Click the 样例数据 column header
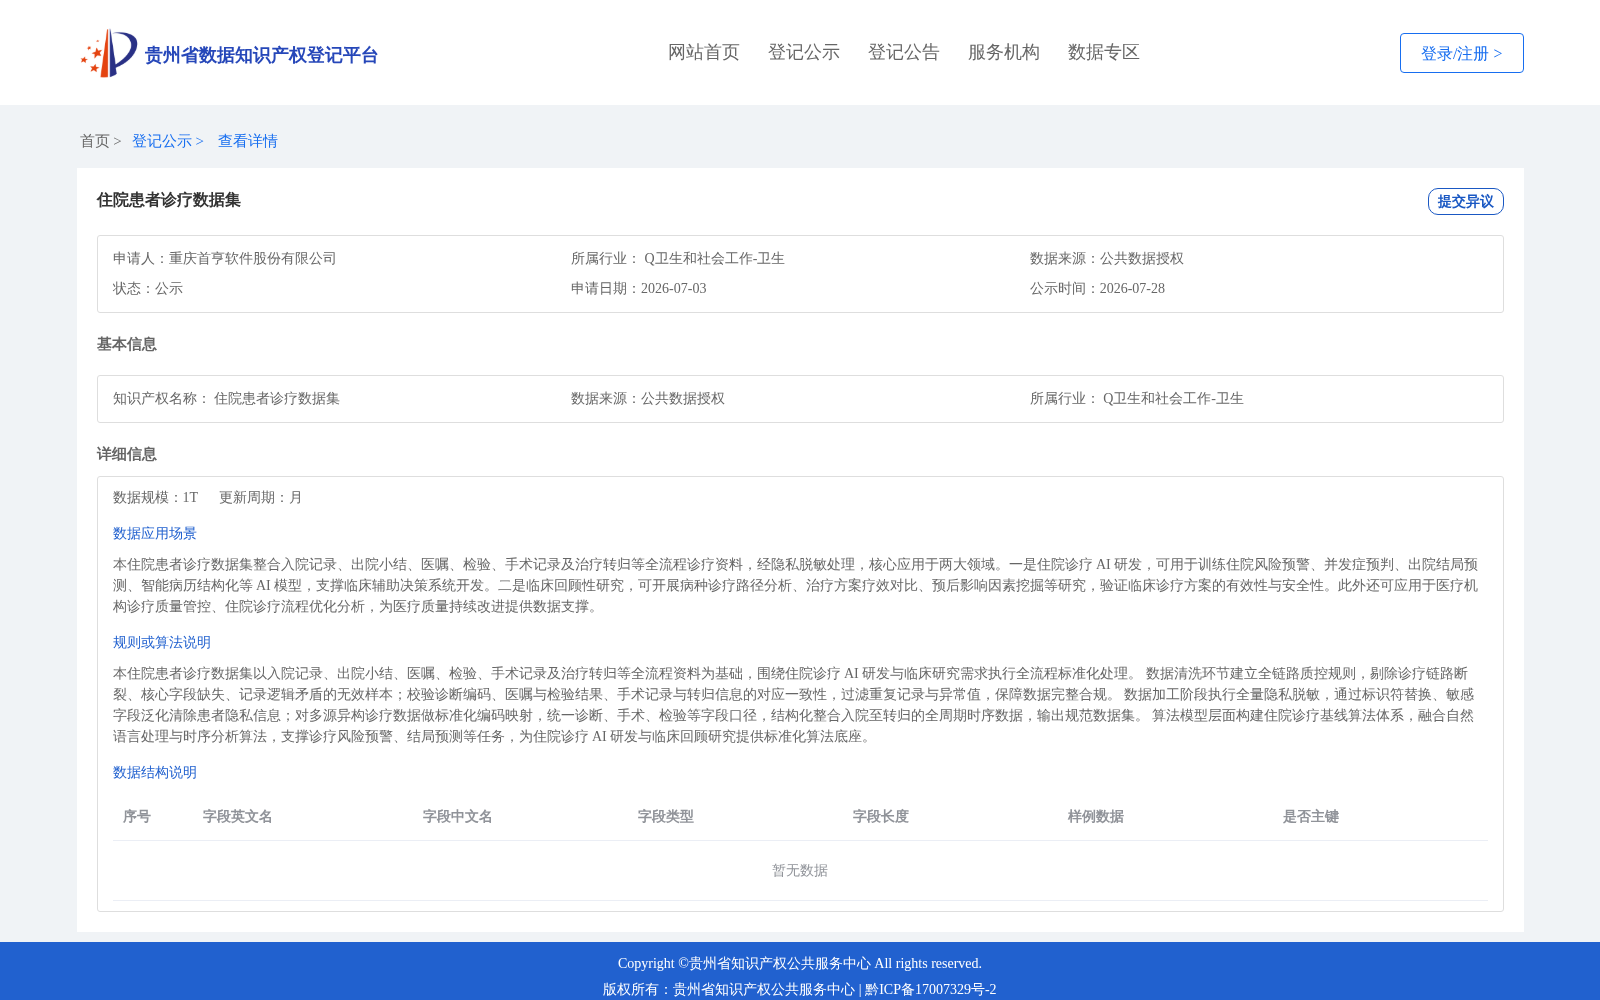 click(x=1096, y=816)
